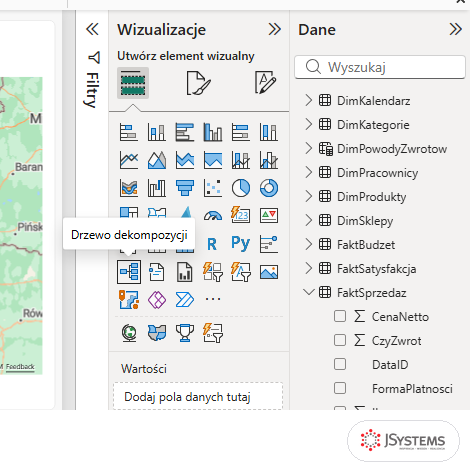The width and height of the screenshot is (470, 472).
Task: Select the shape map visual
Action: [x=157, y=333]
